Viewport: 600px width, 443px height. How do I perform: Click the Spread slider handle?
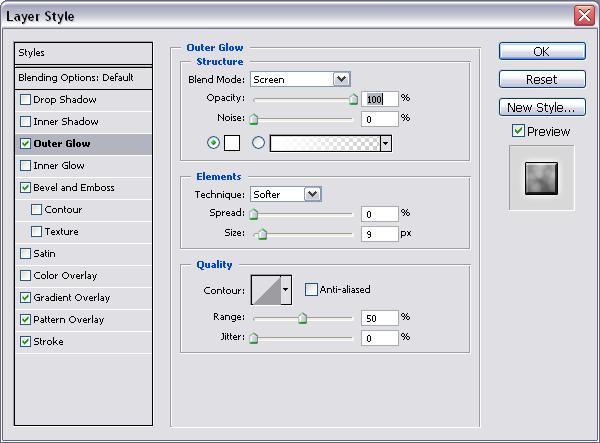(x=253, y=214)
